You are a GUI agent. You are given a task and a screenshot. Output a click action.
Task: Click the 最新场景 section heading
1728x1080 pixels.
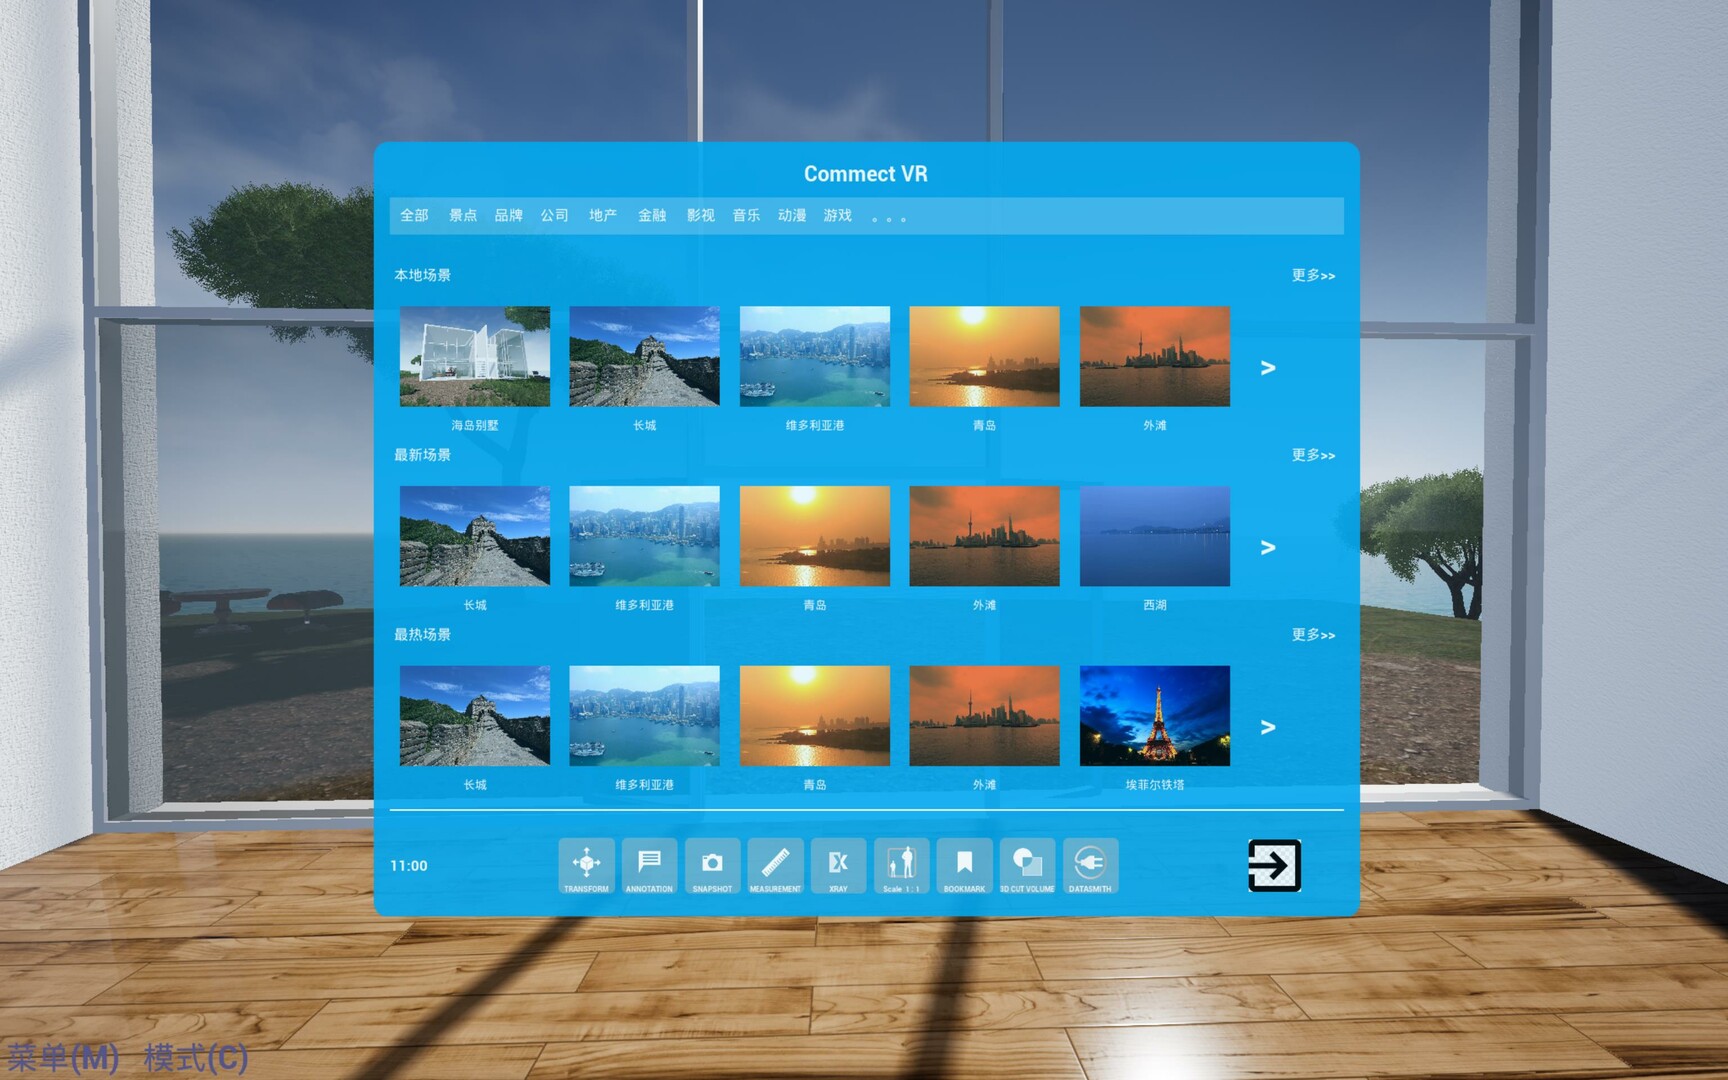pos(422,455)
